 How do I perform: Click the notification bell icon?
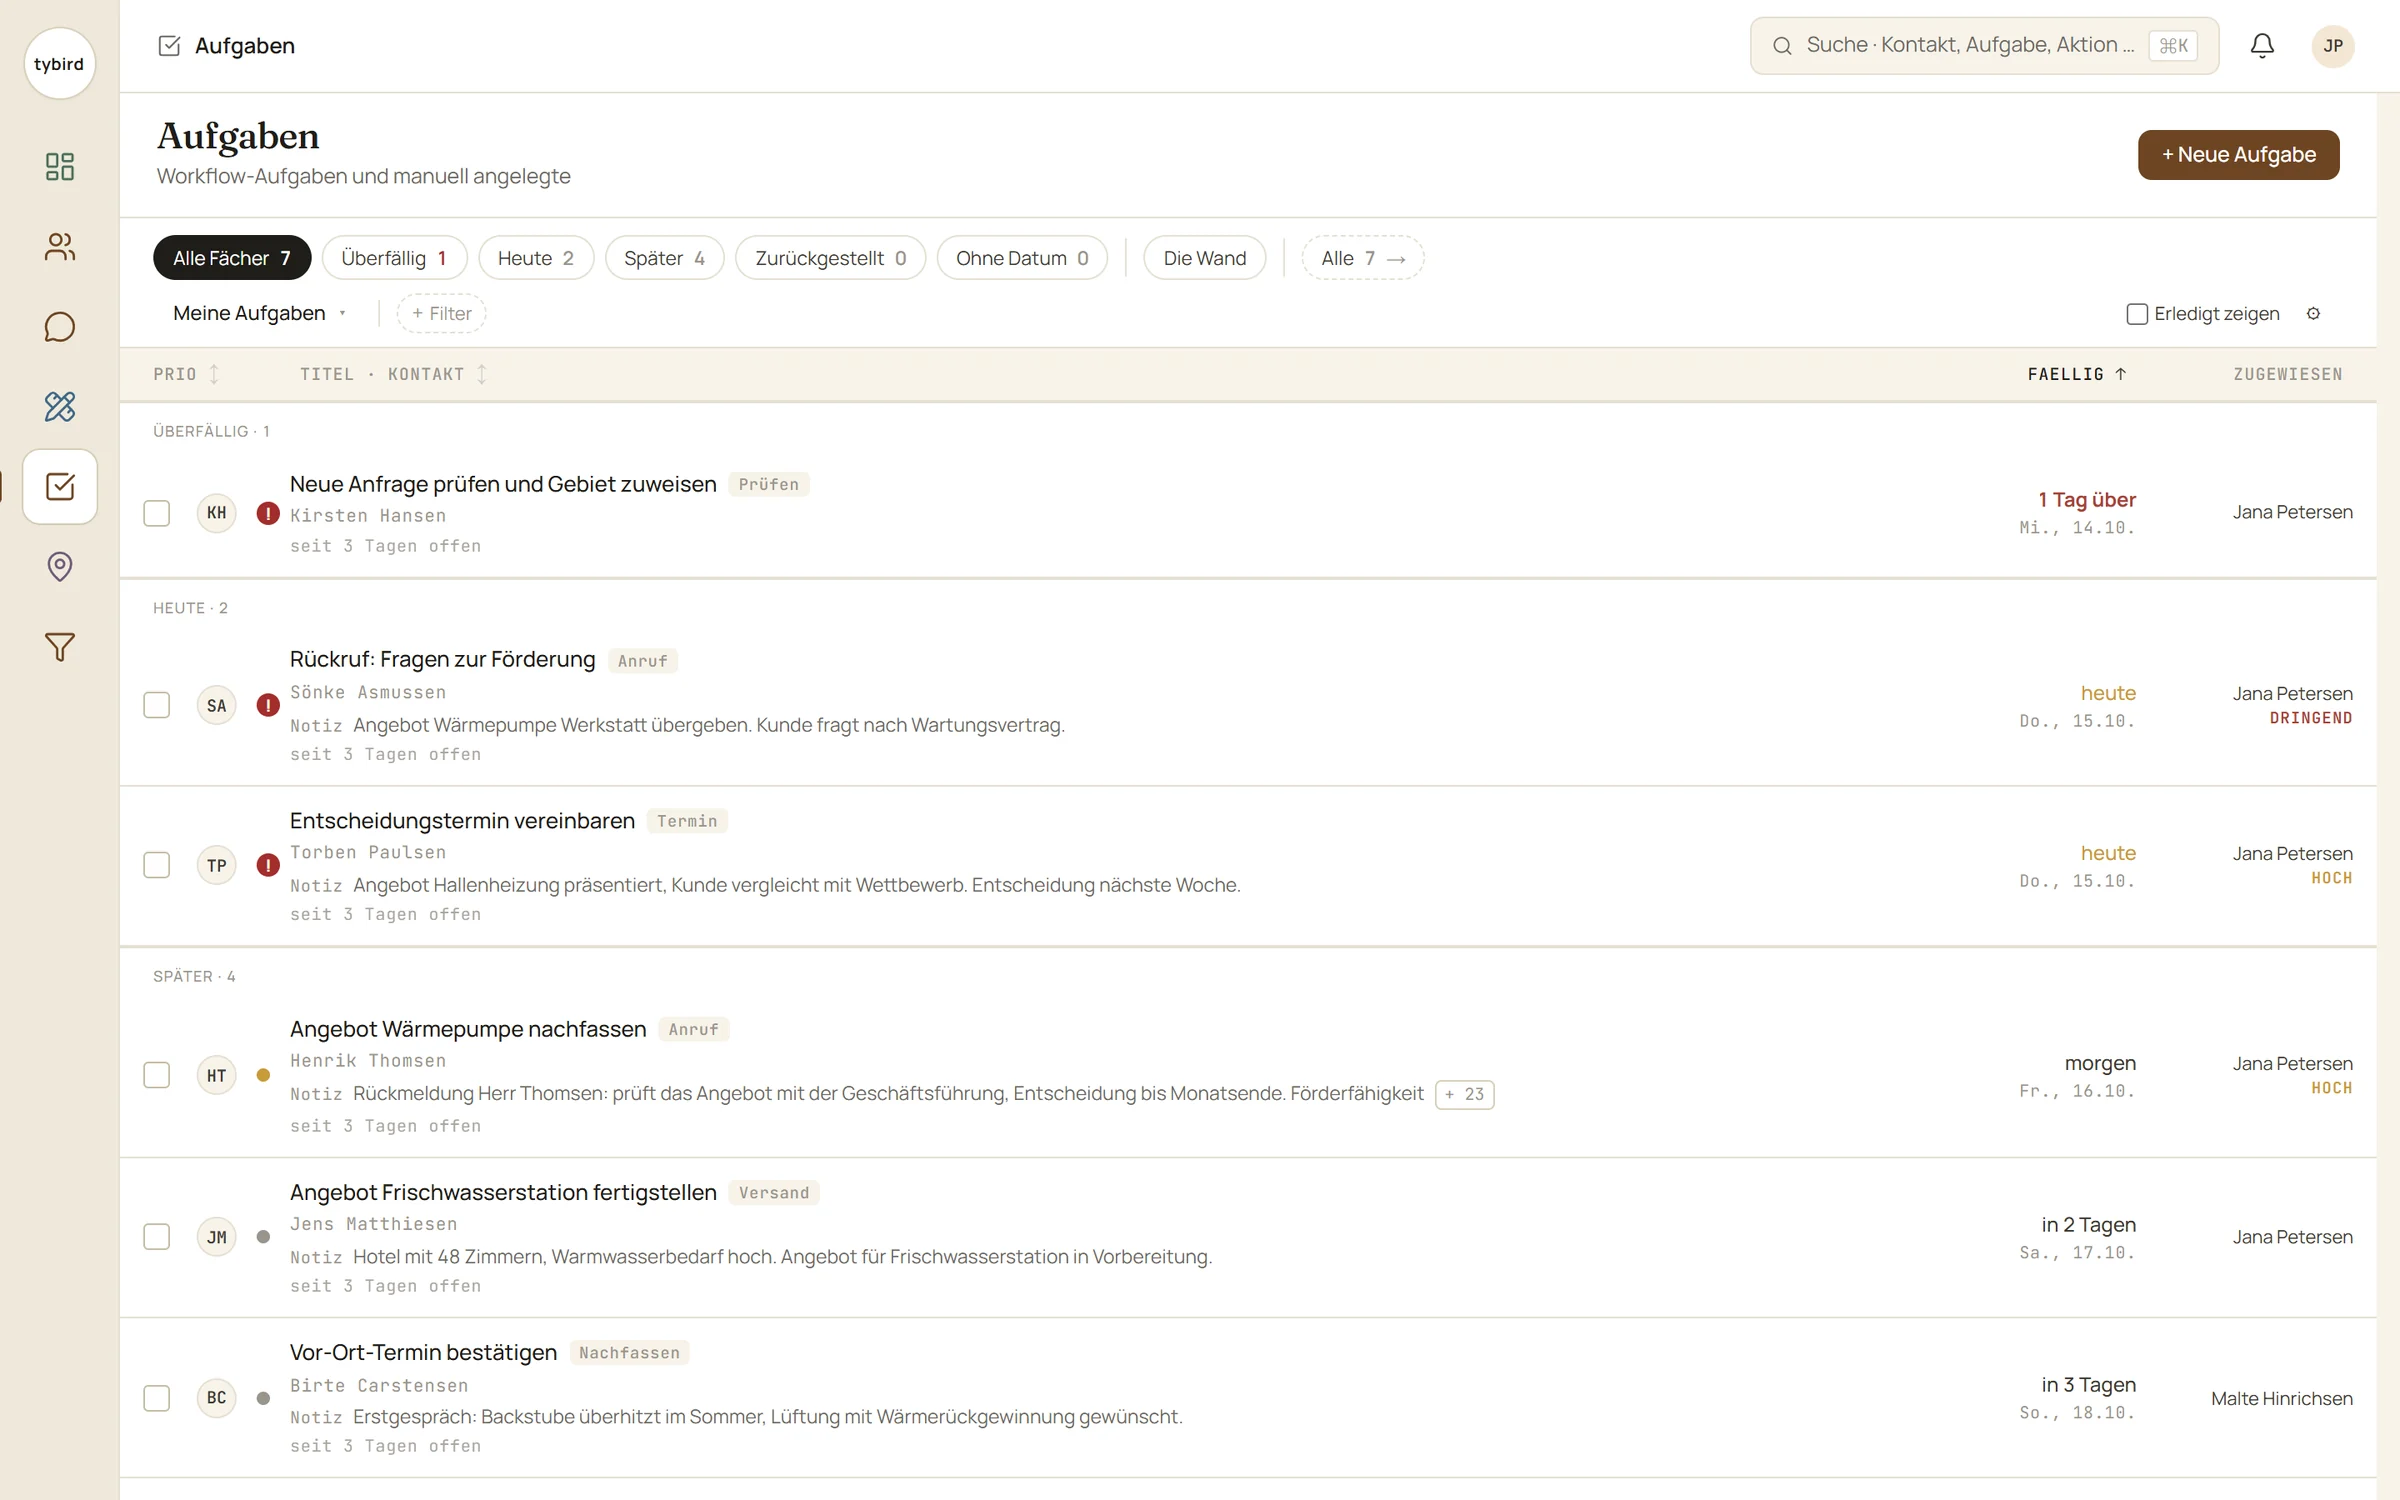[2262, 45]
